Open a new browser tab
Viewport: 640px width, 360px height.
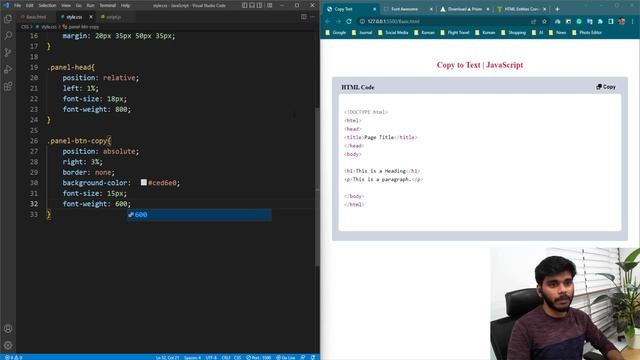tap(557, 9)
